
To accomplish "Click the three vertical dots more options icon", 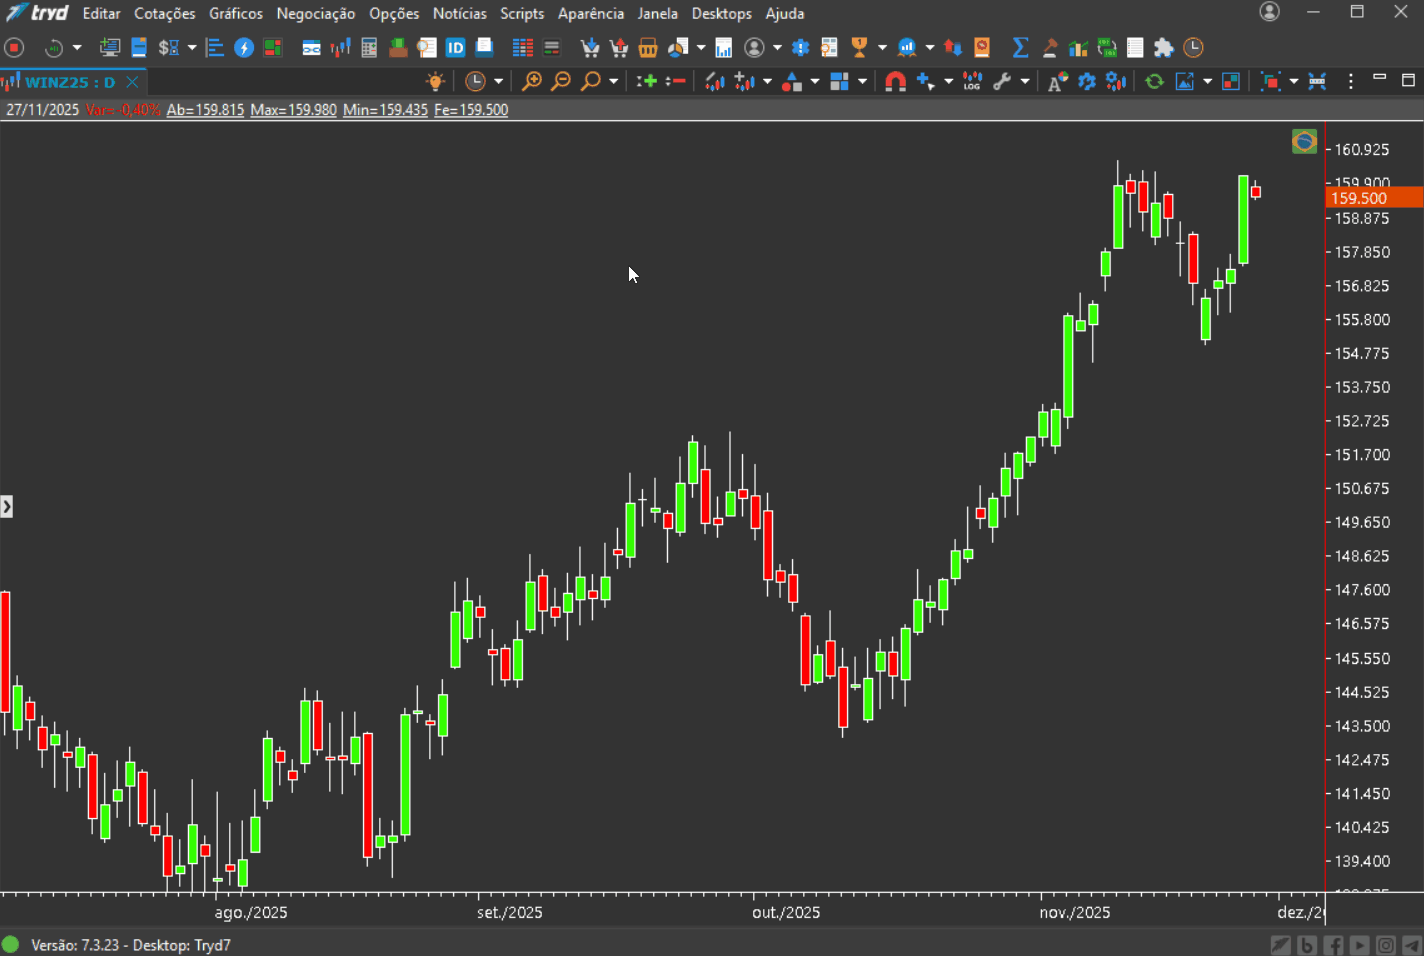I will point(1350,81).
